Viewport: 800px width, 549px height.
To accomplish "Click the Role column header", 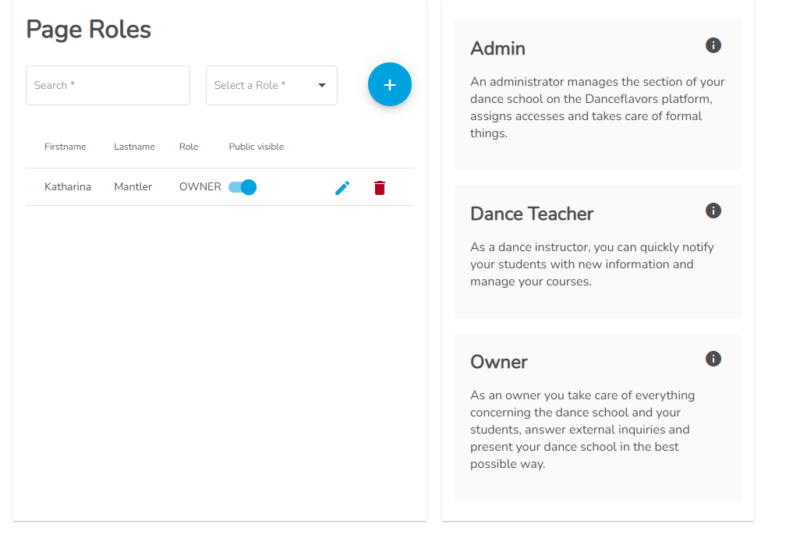I will click(x=188, y=146).
